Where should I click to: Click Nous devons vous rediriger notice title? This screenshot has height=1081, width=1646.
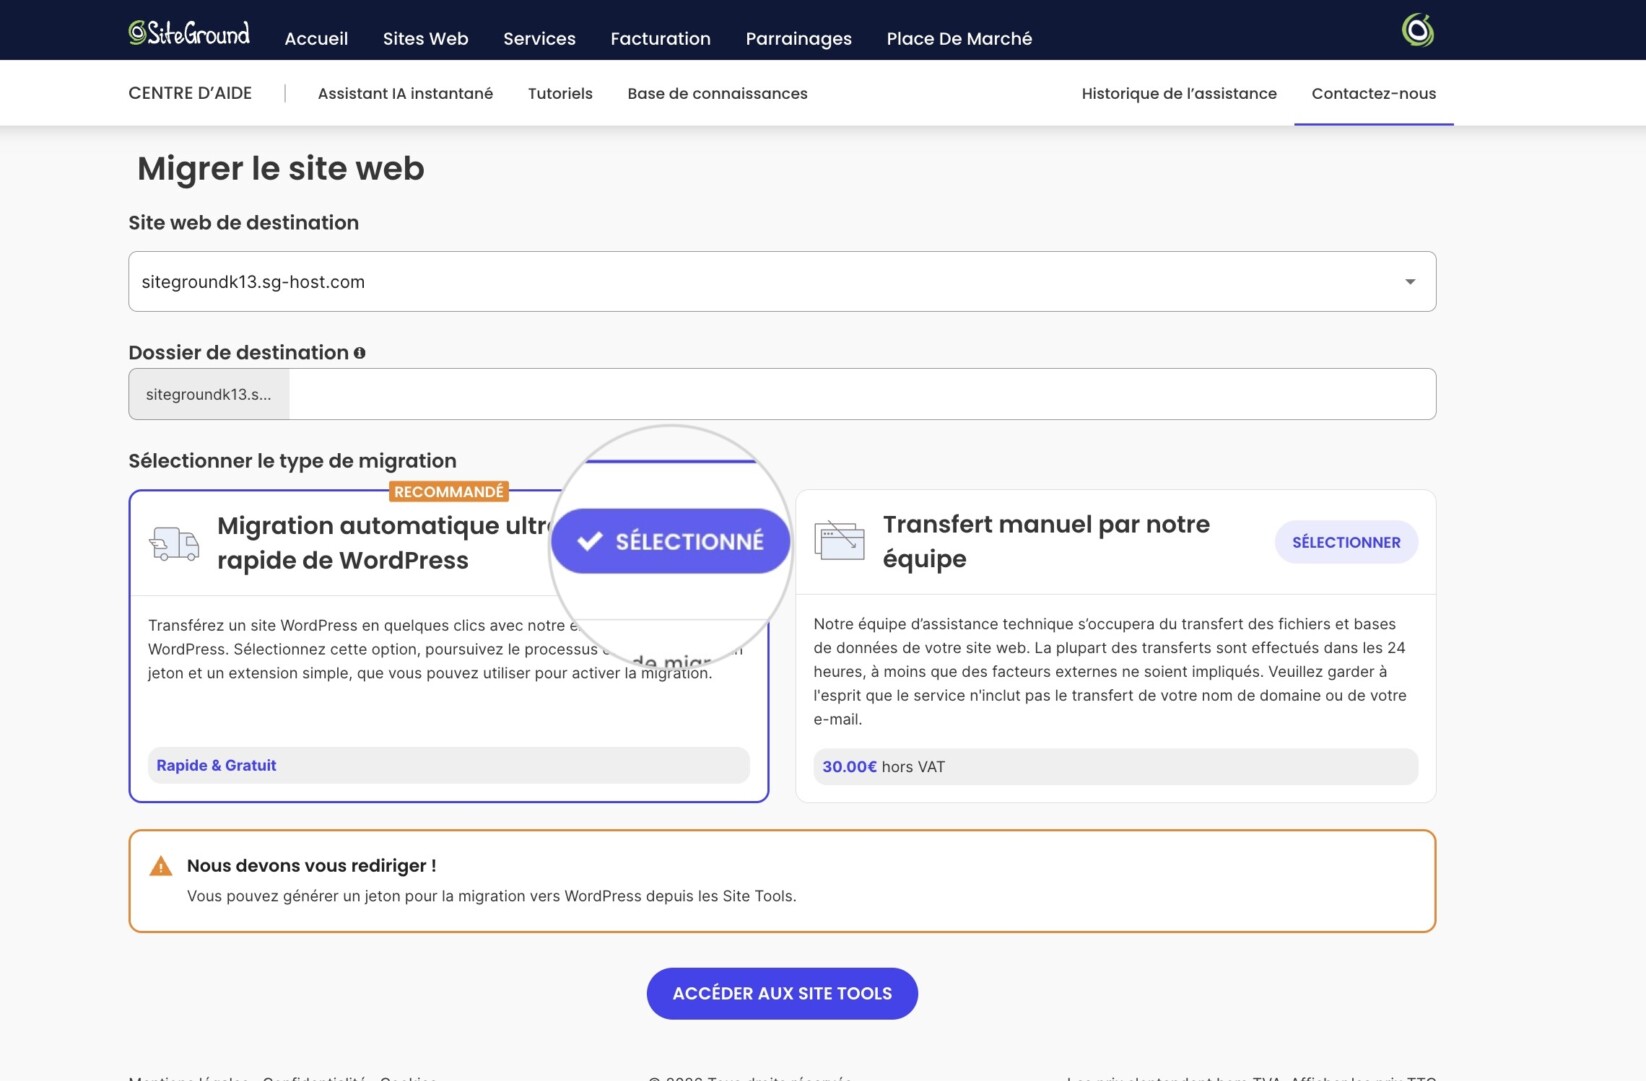click(x=311, y=866)
